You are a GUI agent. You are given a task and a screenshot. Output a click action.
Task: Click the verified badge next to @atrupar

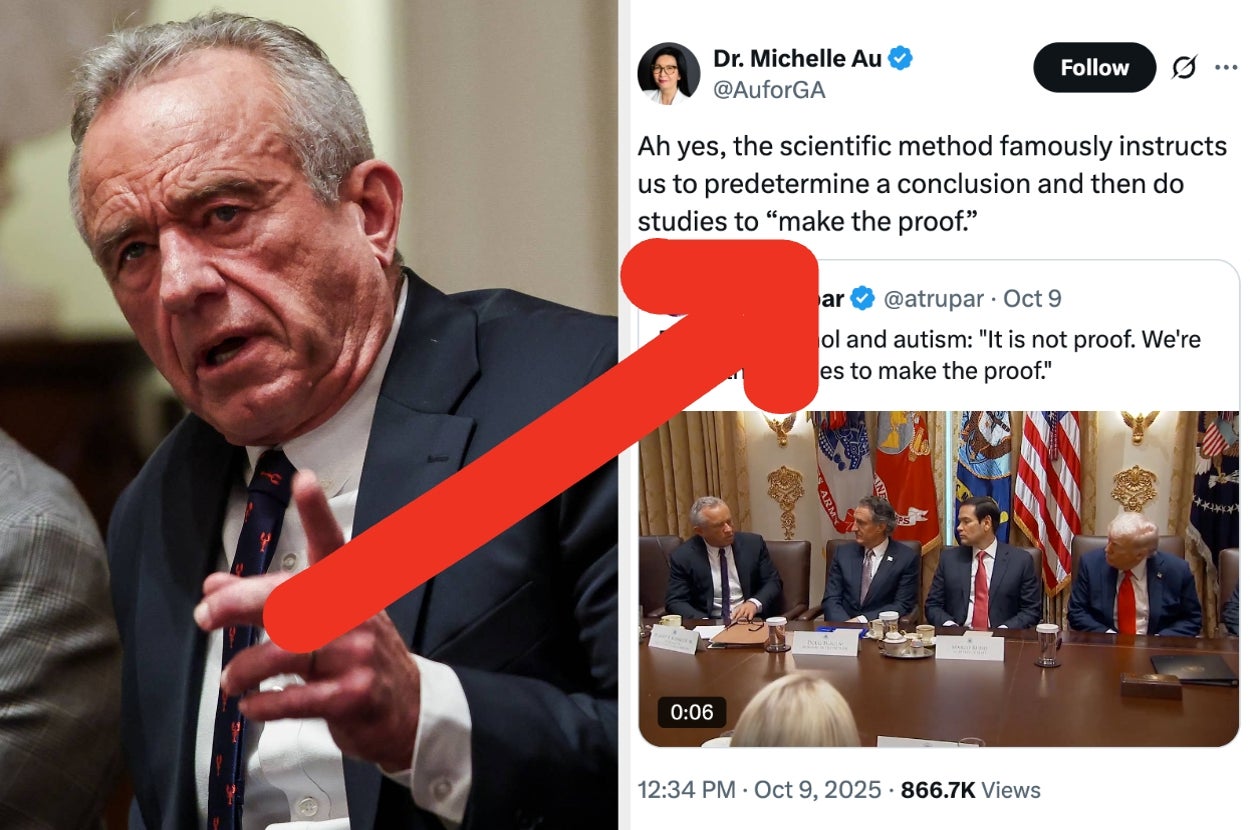862,298
